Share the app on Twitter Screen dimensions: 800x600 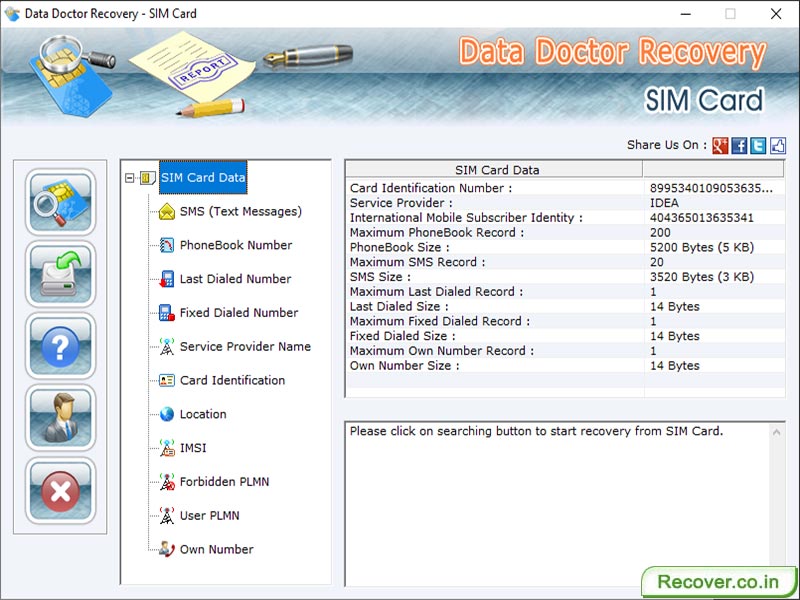757,145
